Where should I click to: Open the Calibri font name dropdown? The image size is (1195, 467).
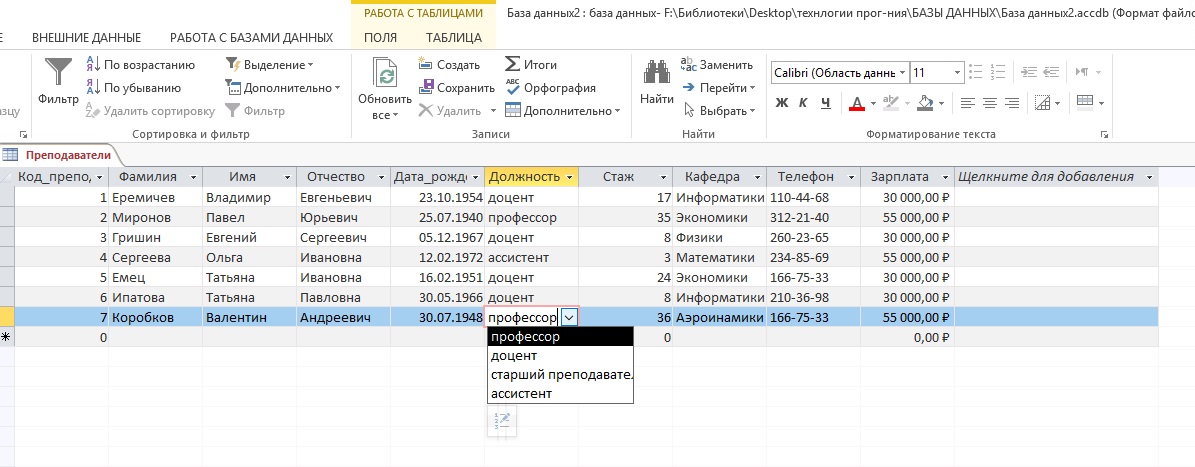point(902,73)
